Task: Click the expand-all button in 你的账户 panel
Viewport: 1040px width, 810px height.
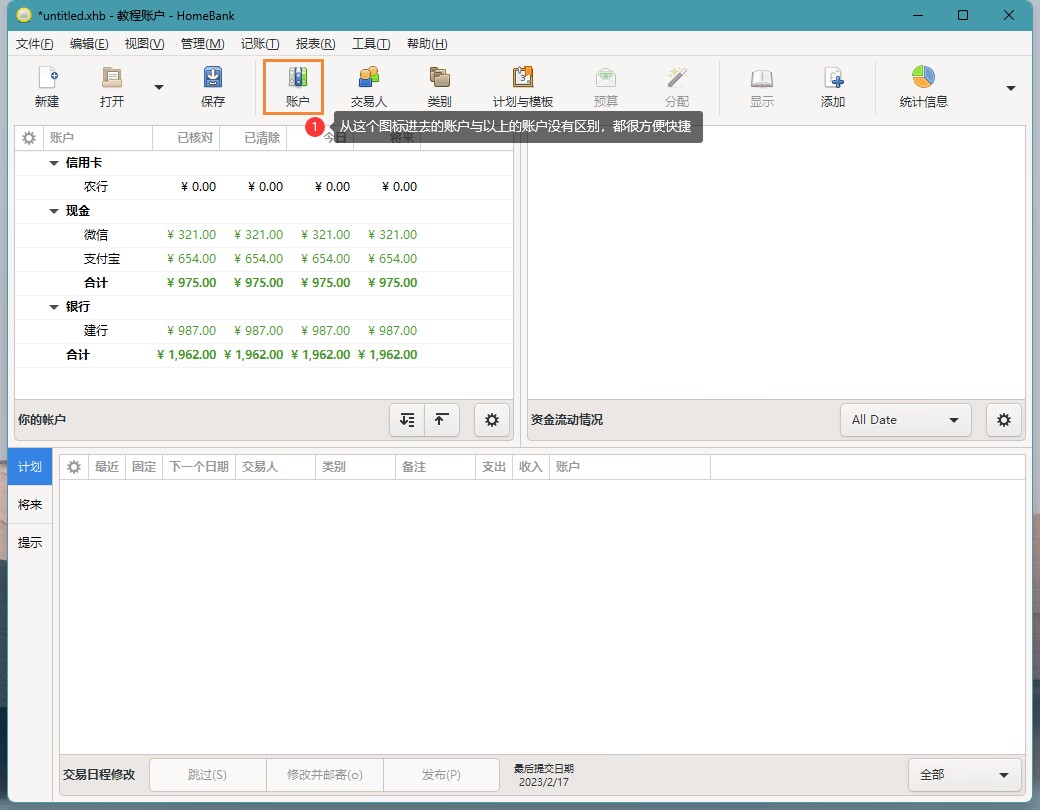Action: coord(407,420)
